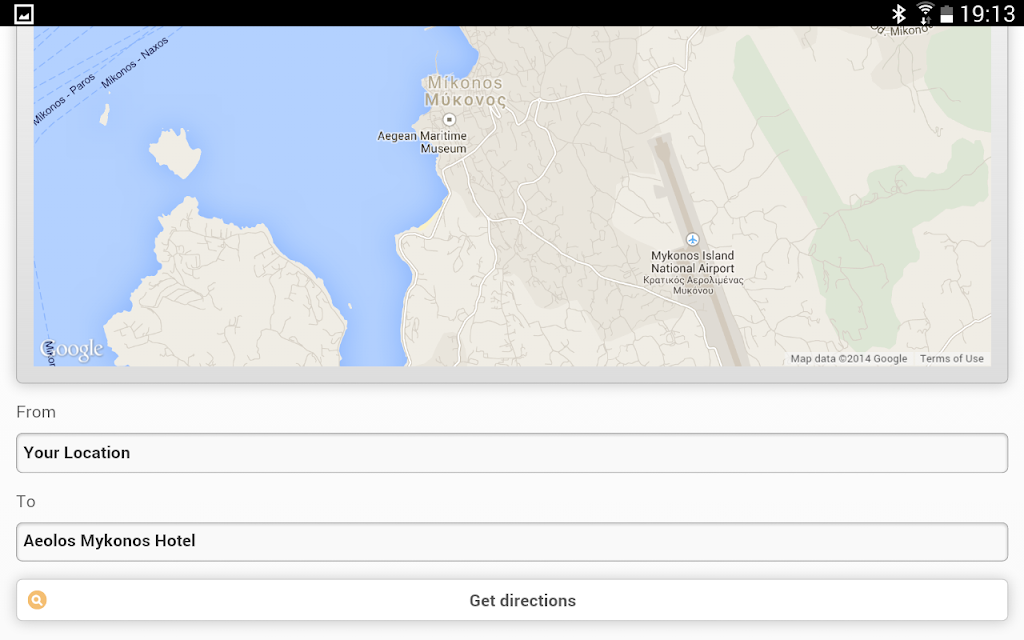Open the screenshot notification icon
1024x640 pixels.
pos(24,14)
